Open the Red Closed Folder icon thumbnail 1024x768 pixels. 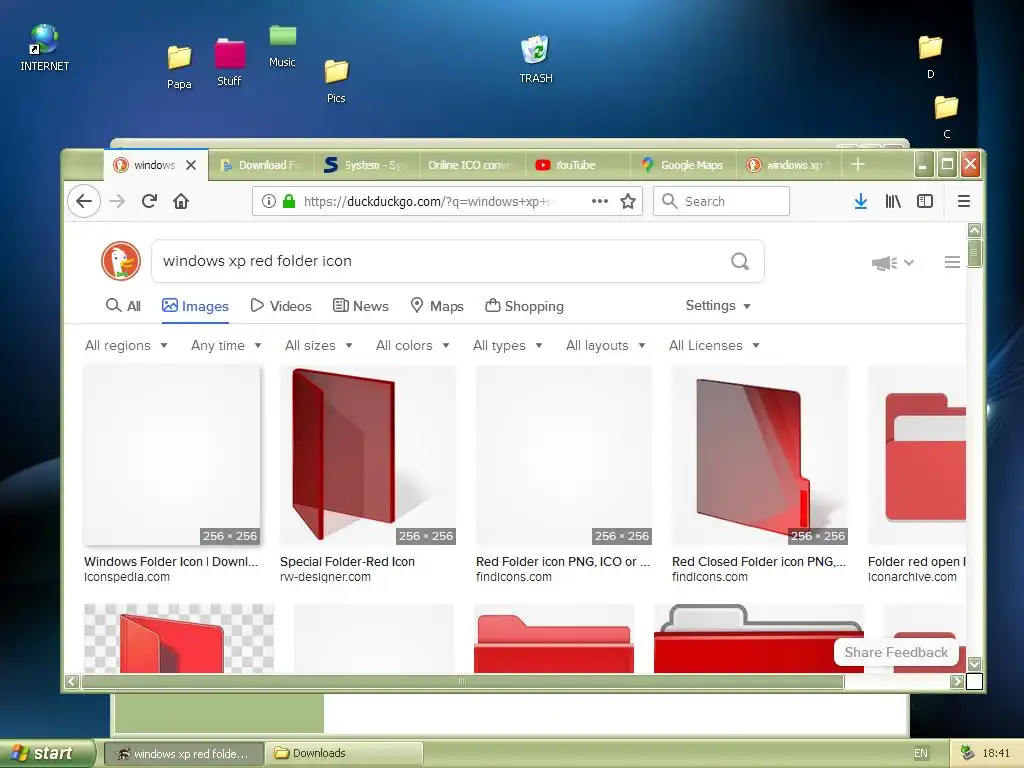tap(760, 455)
